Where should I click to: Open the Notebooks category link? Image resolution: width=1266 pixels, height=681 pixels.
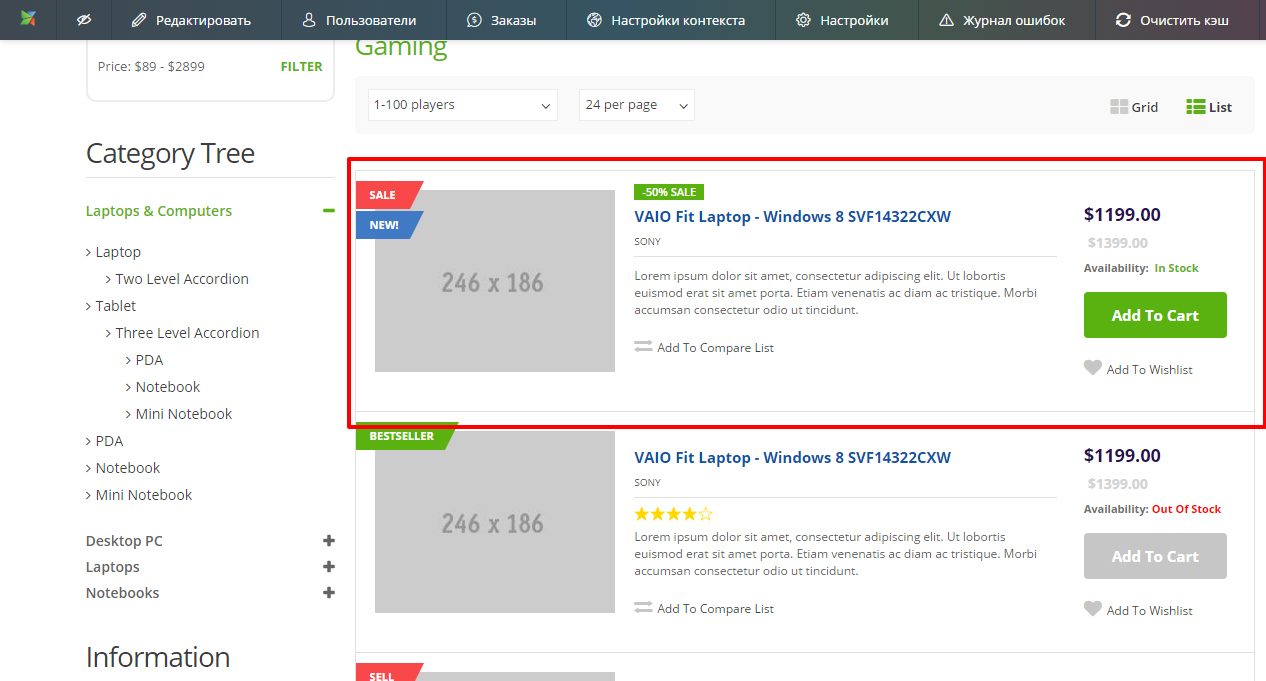123,593
